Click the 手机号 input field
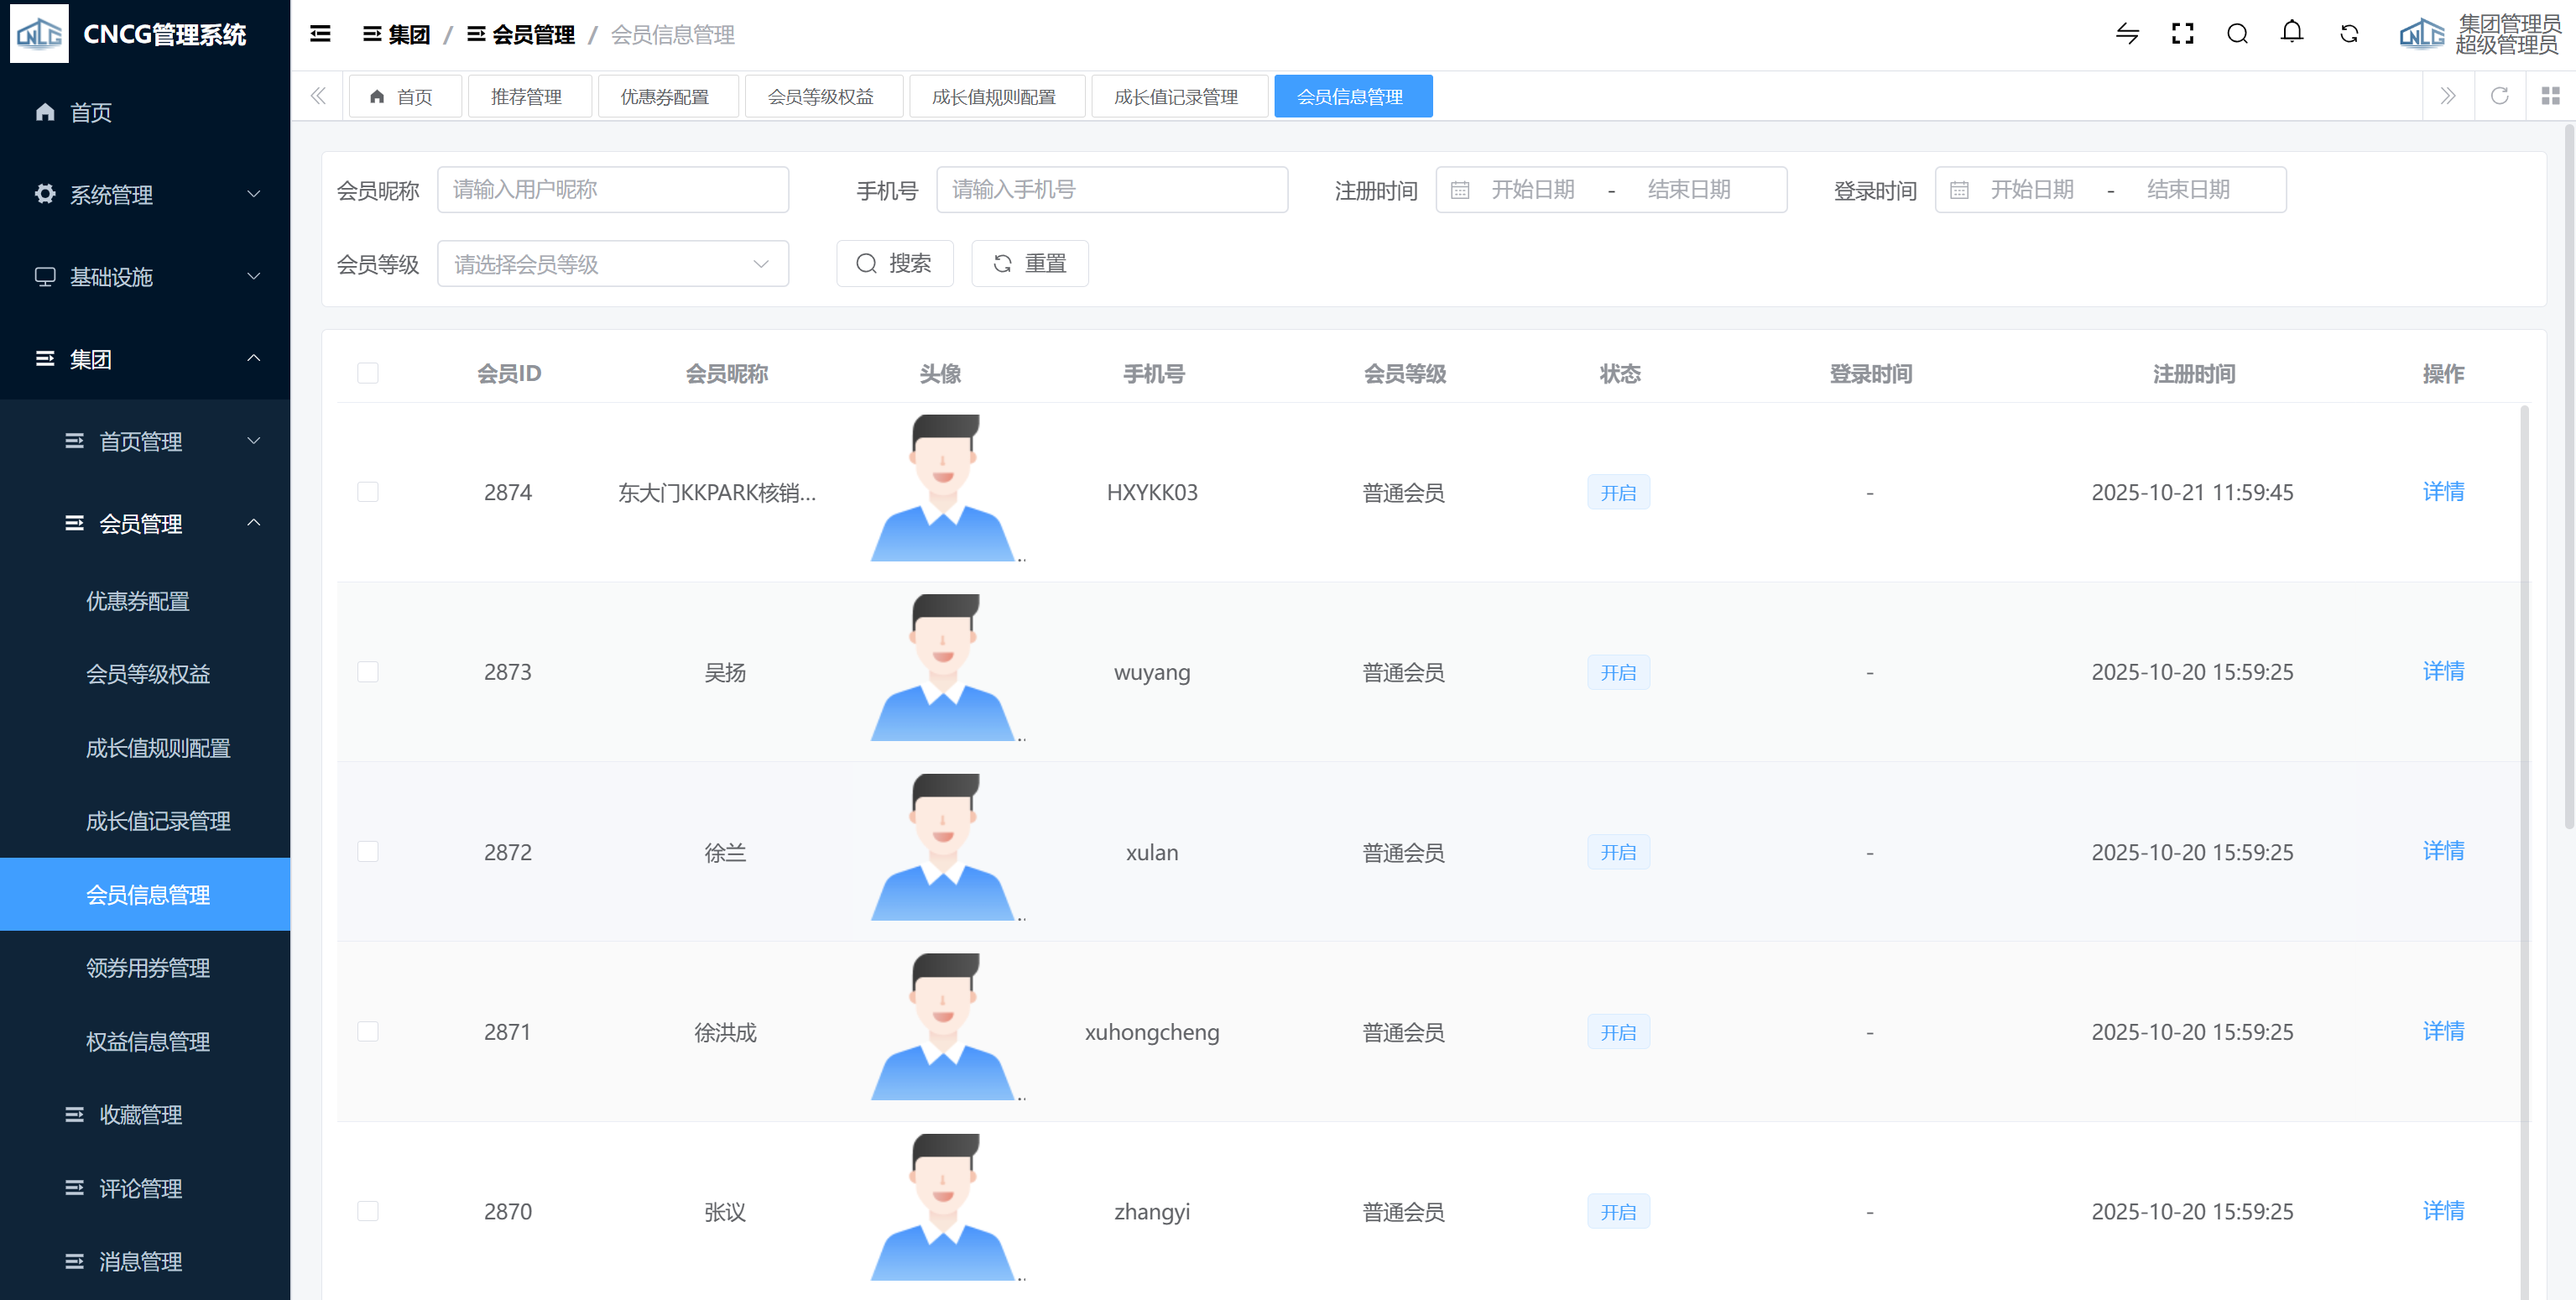This screenshot has width=2576, height=1300. pyautogui.click(x=1111, y=190)
